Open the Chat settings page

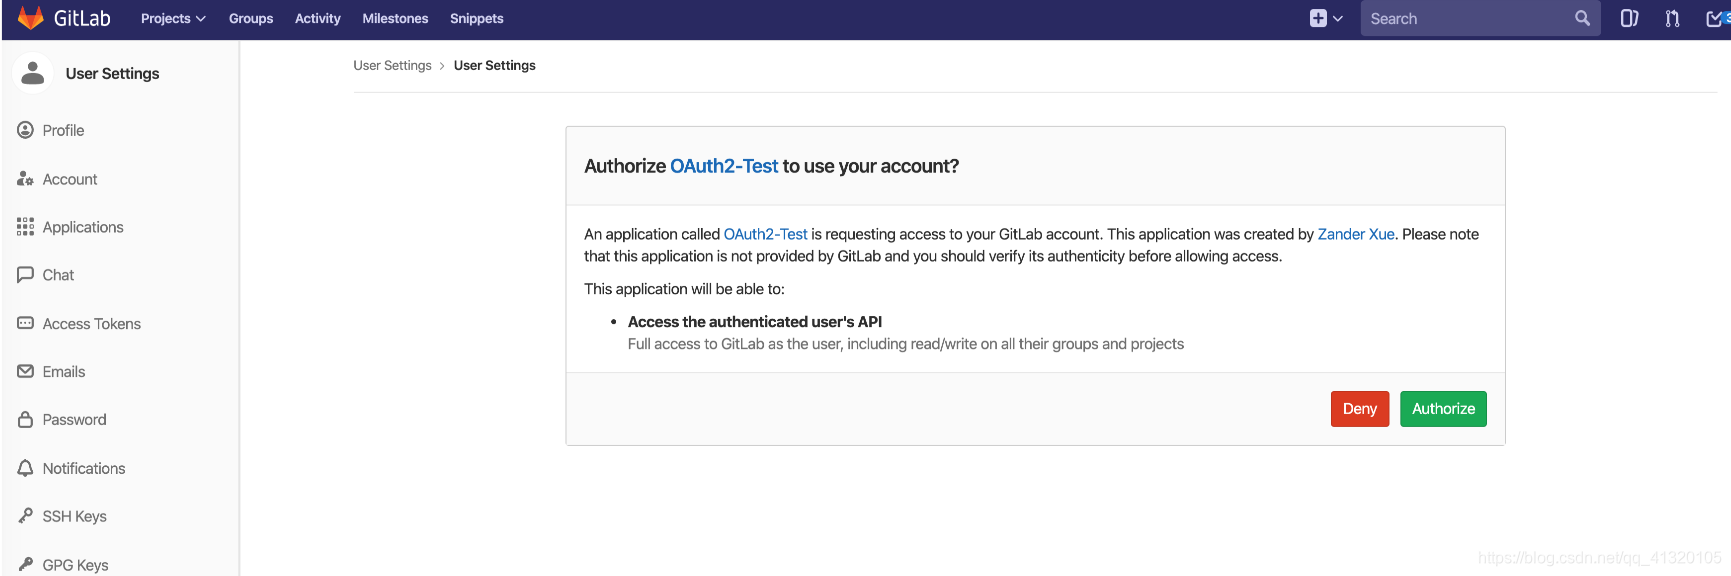click(58, 275)
